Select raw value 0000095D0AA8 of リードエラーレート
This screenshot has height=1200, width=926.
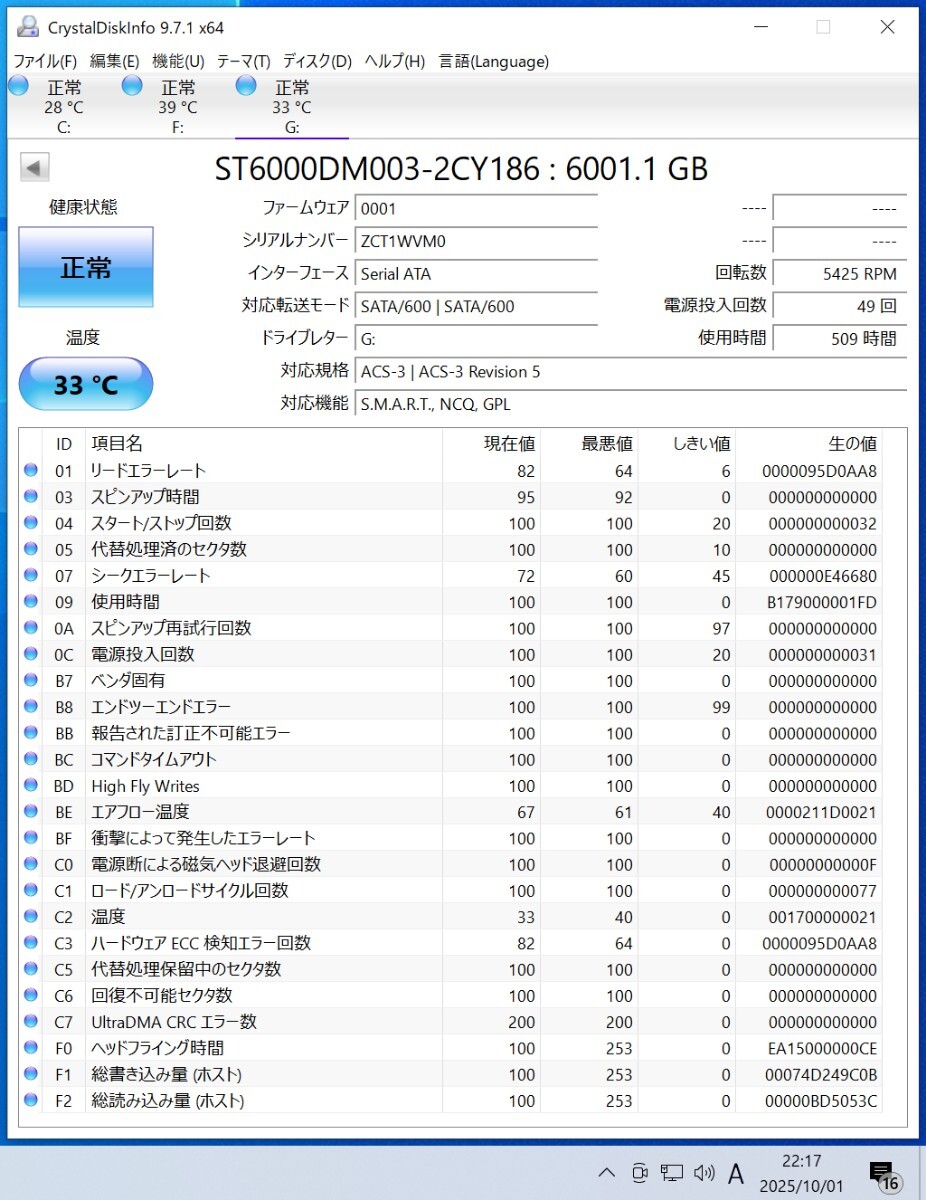click(x=819, y=471)
